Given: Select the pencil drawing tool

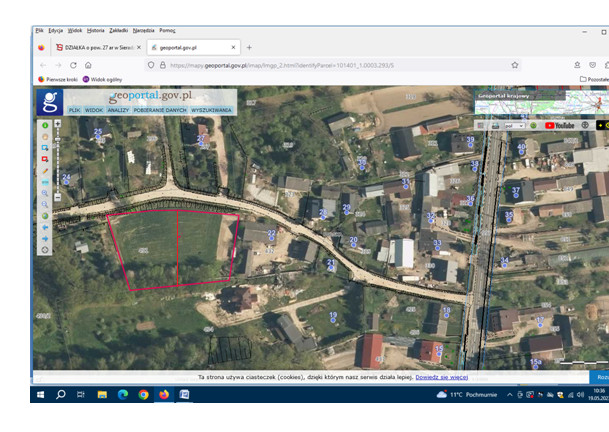Looking at the screenshot, I should point(45,170).
